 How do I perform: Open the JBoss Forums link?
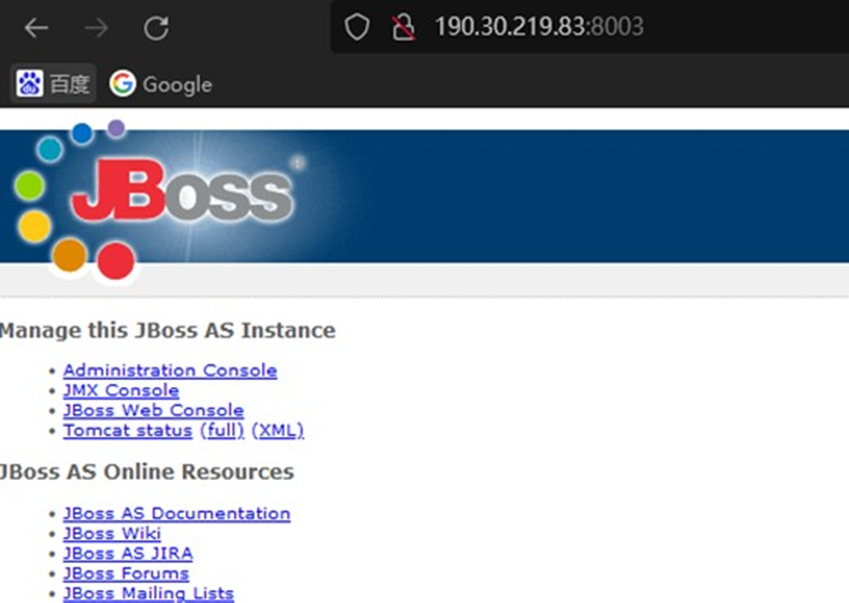(x=126, y=573)
